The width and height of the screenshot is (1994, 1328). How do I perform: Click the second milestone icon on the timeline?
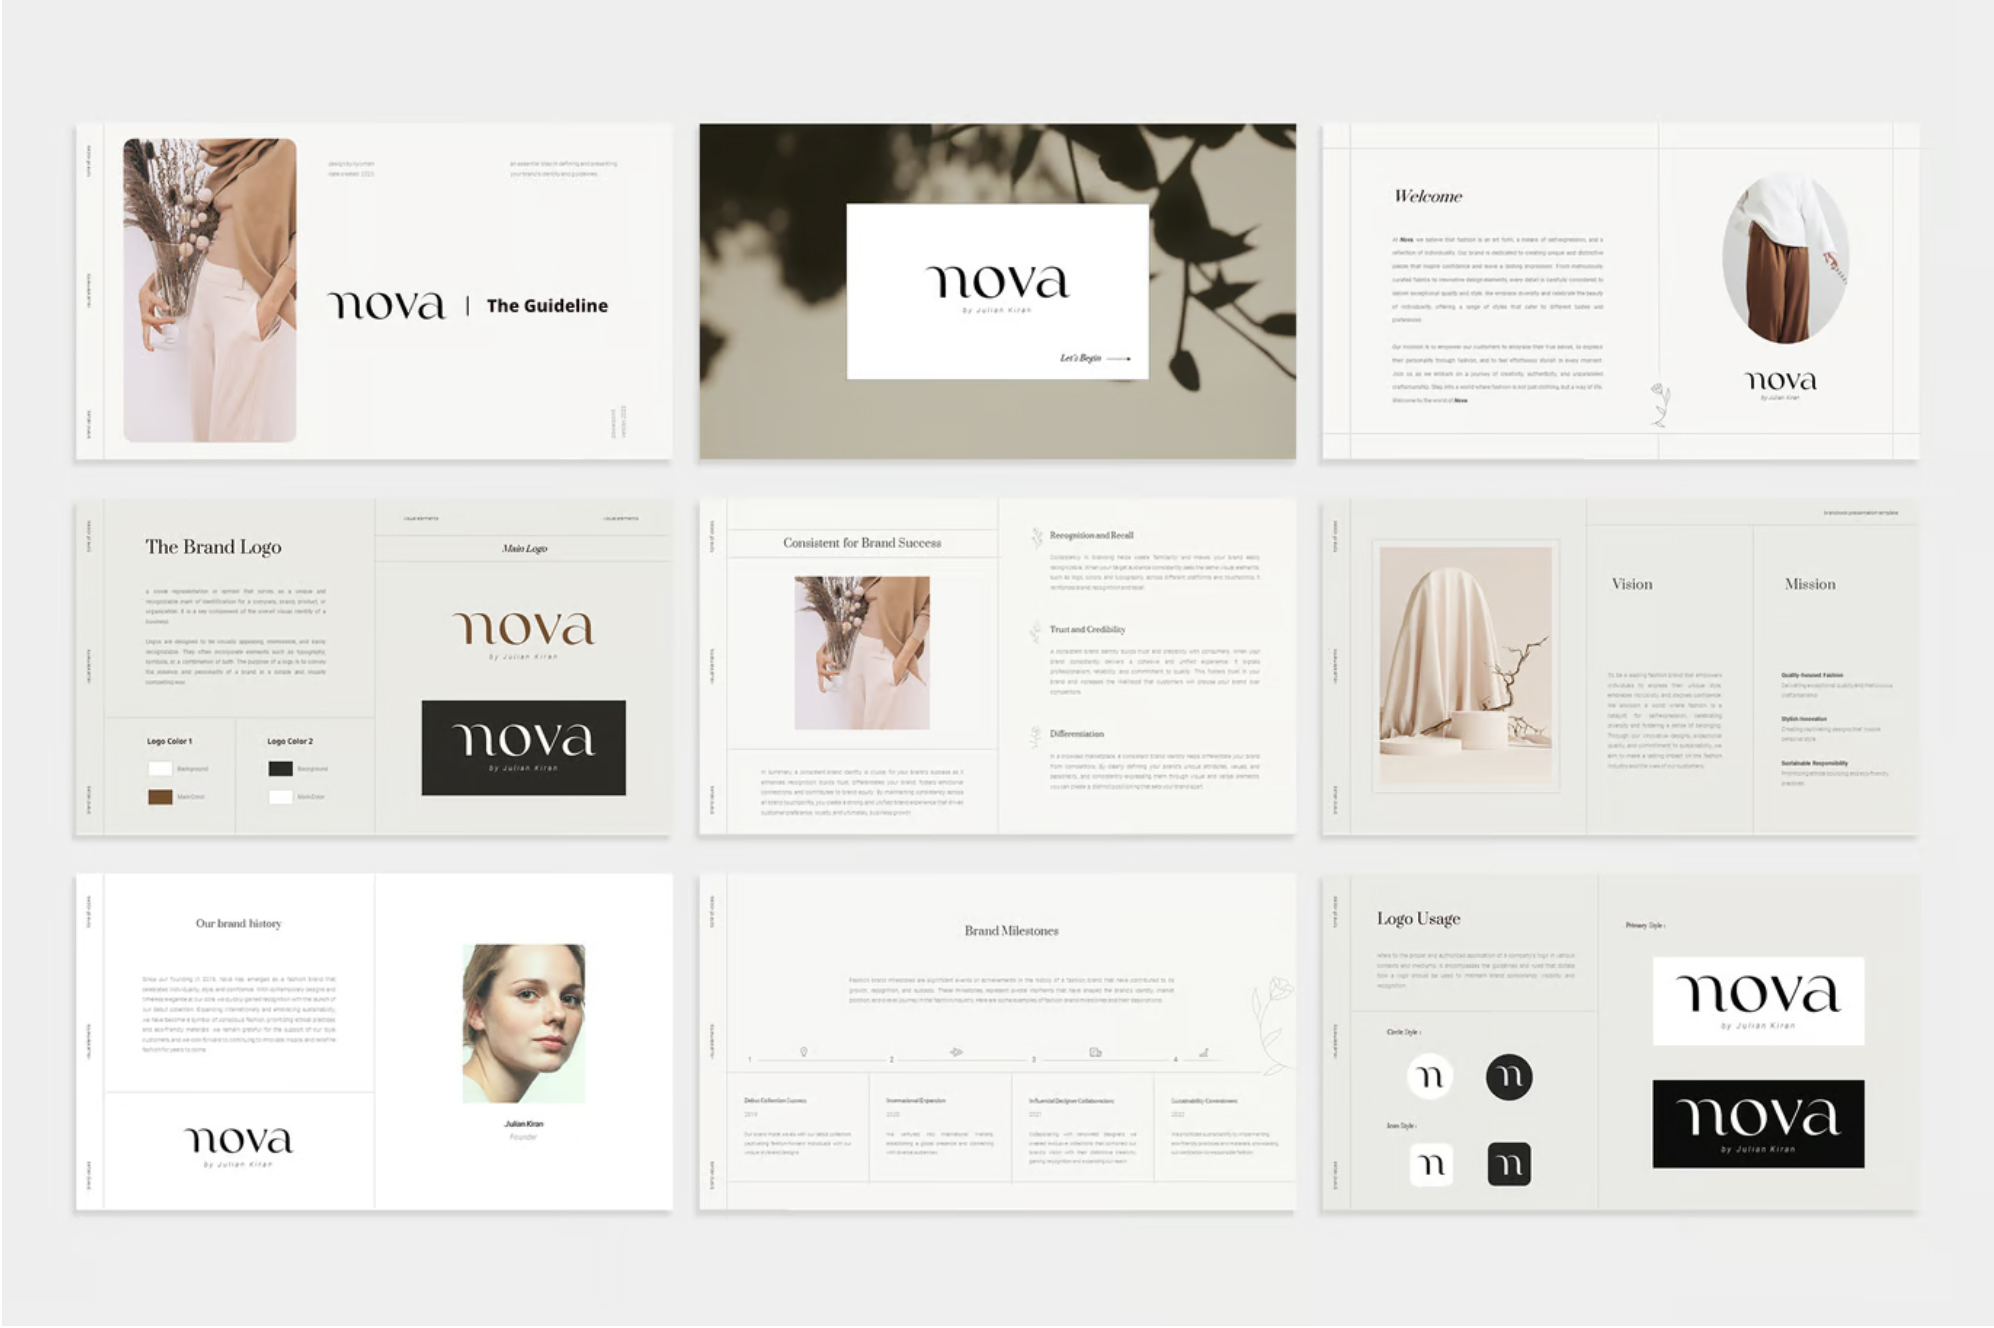click(956, 1052)
